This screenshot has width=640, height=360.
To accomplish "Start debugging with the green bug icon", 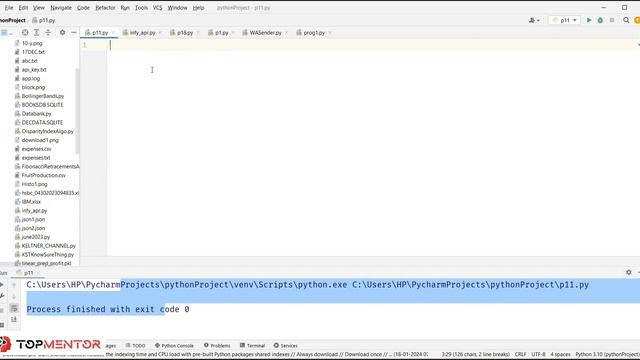I will [600, 20].
